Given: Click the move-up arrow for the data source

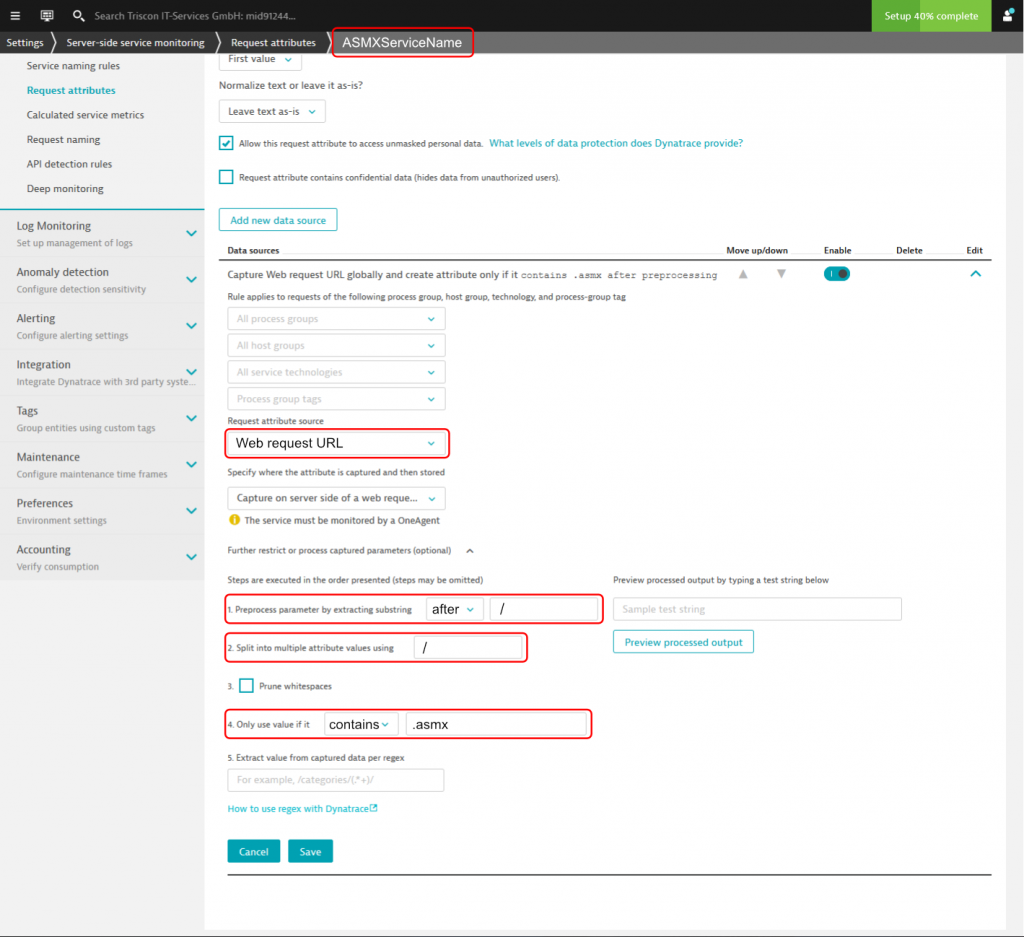Looking at the screenshot, I should 742,273.
